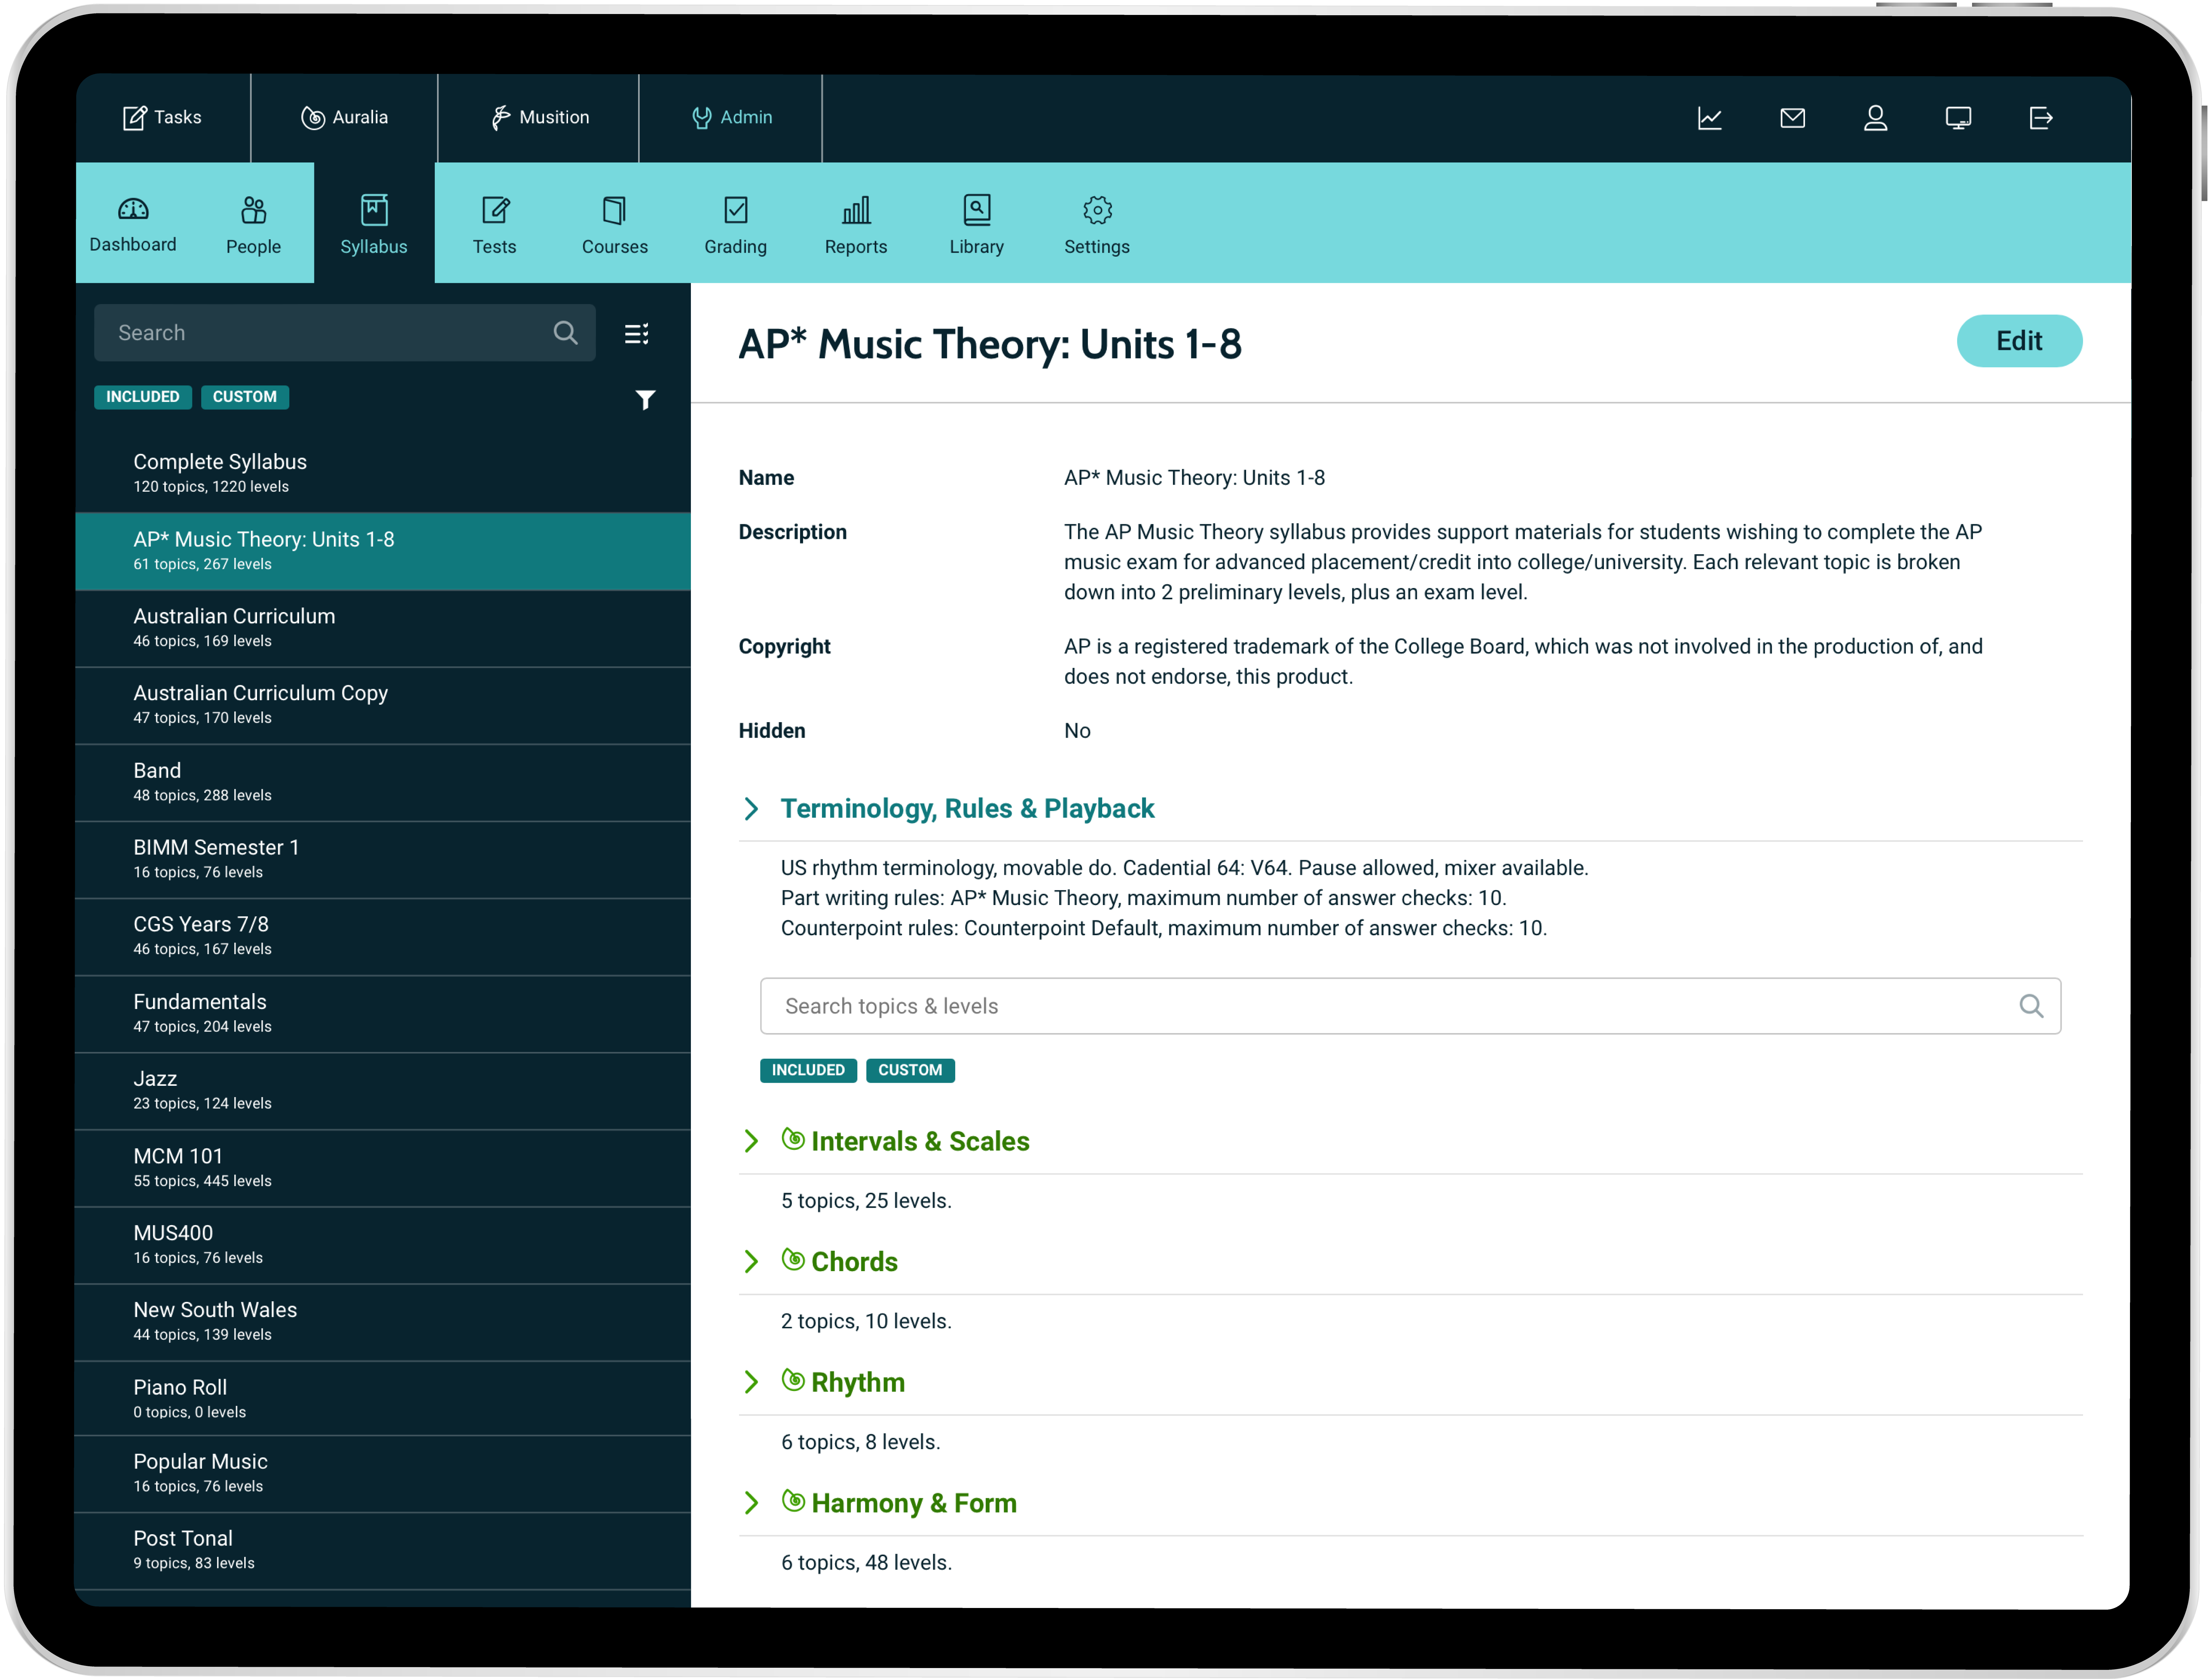Click the monitor display icon
This screenshot has width=2212, height=1679.
point(1958,118)
